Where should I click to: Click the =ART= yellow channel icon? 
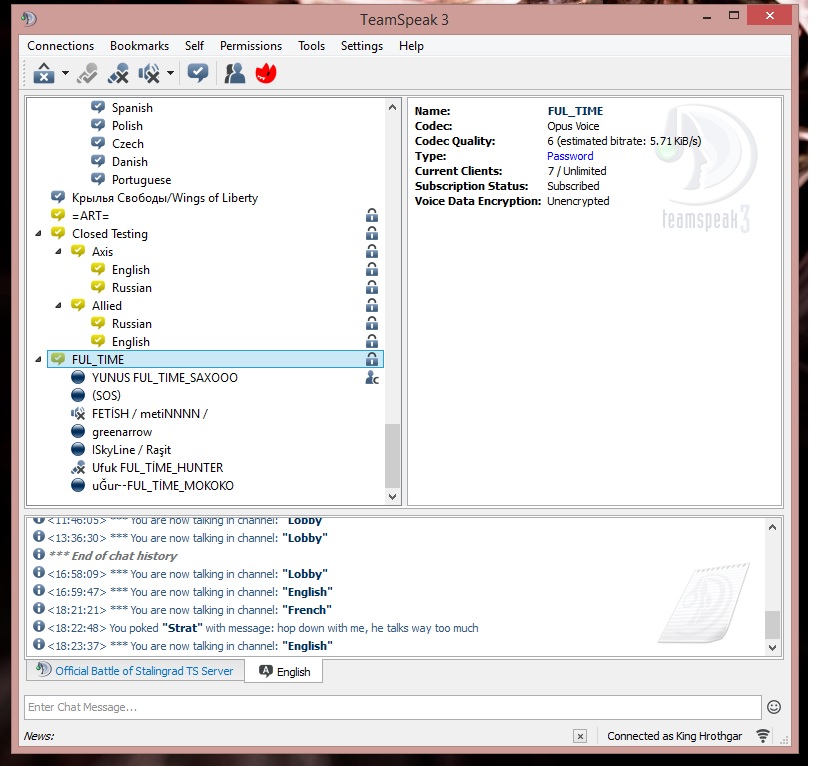(58, 215)
